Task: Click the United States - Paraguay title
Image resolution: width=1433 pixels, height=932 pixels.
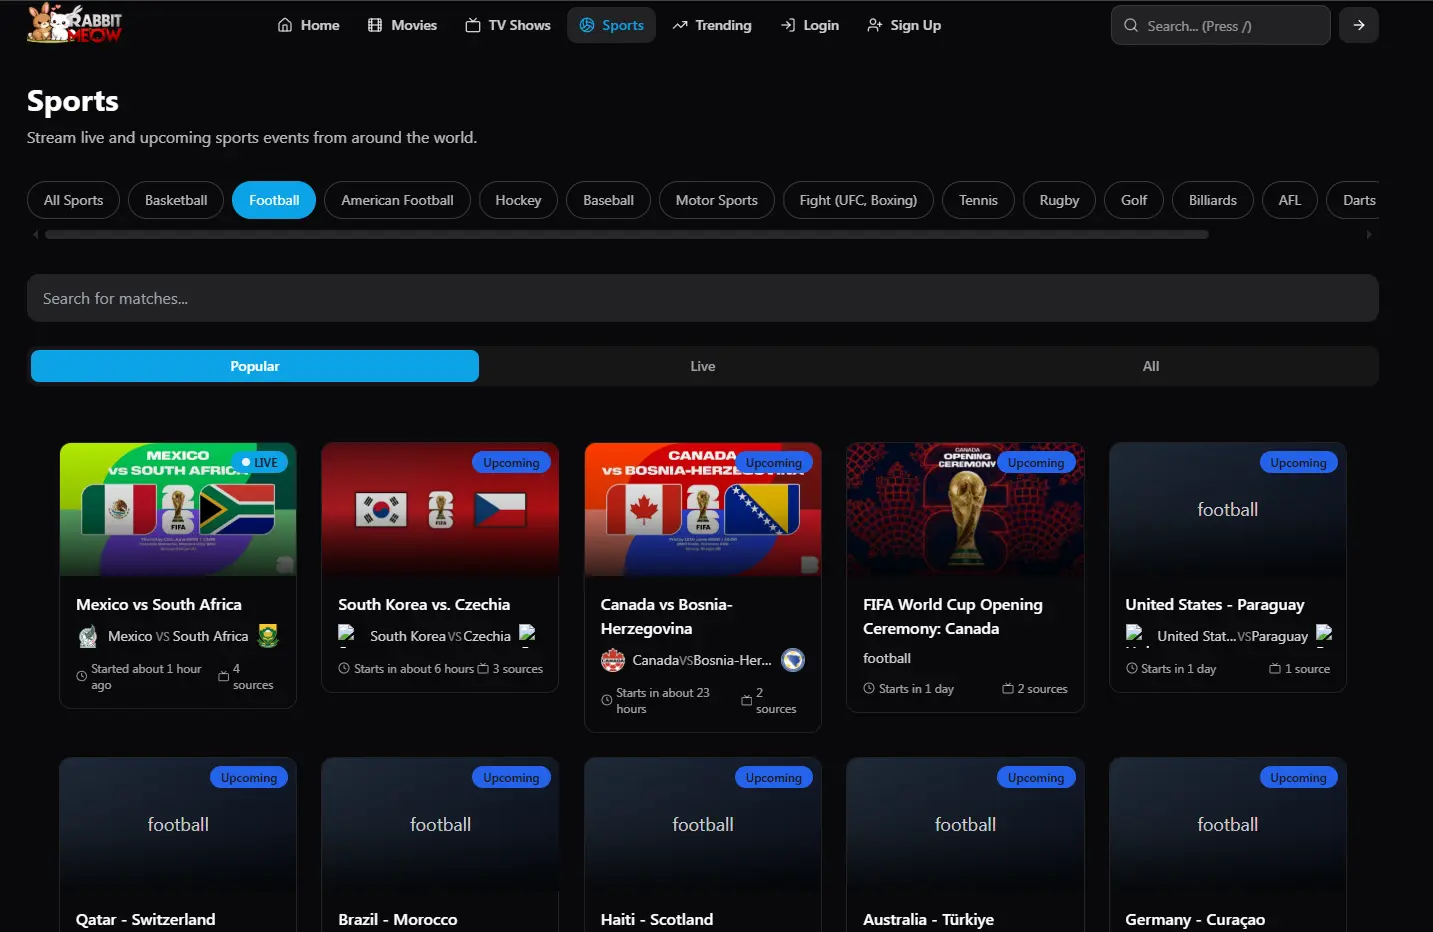Action: [1215, 604]
